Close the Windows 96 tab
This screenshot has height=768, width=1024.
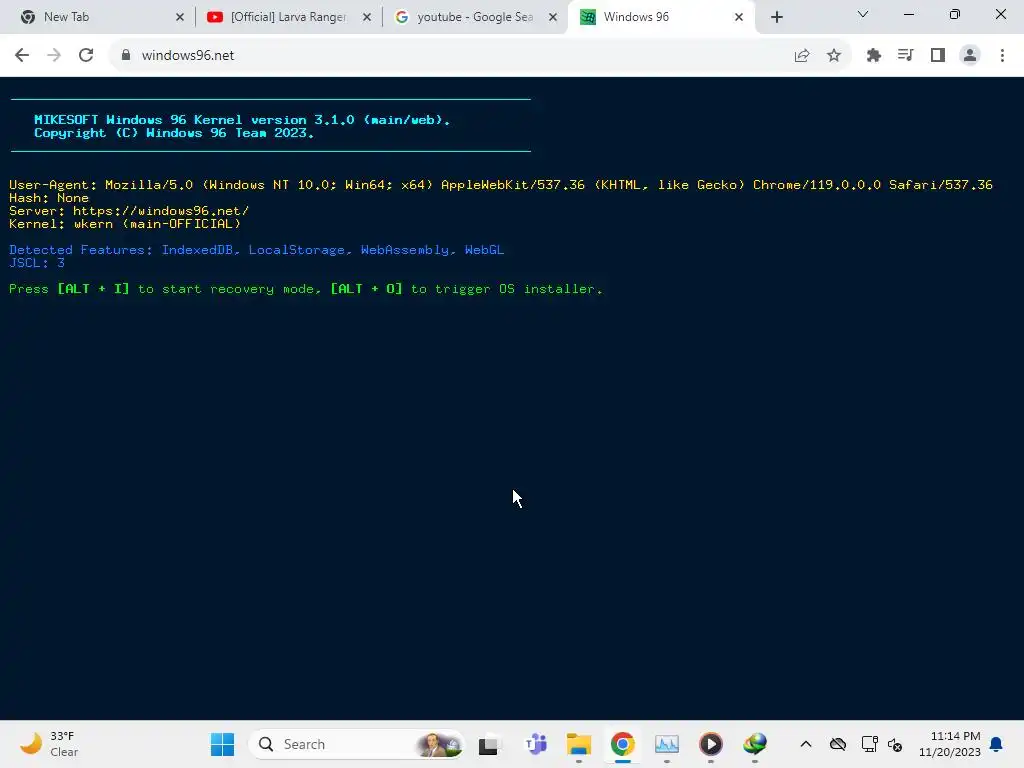tap(739, 18)
